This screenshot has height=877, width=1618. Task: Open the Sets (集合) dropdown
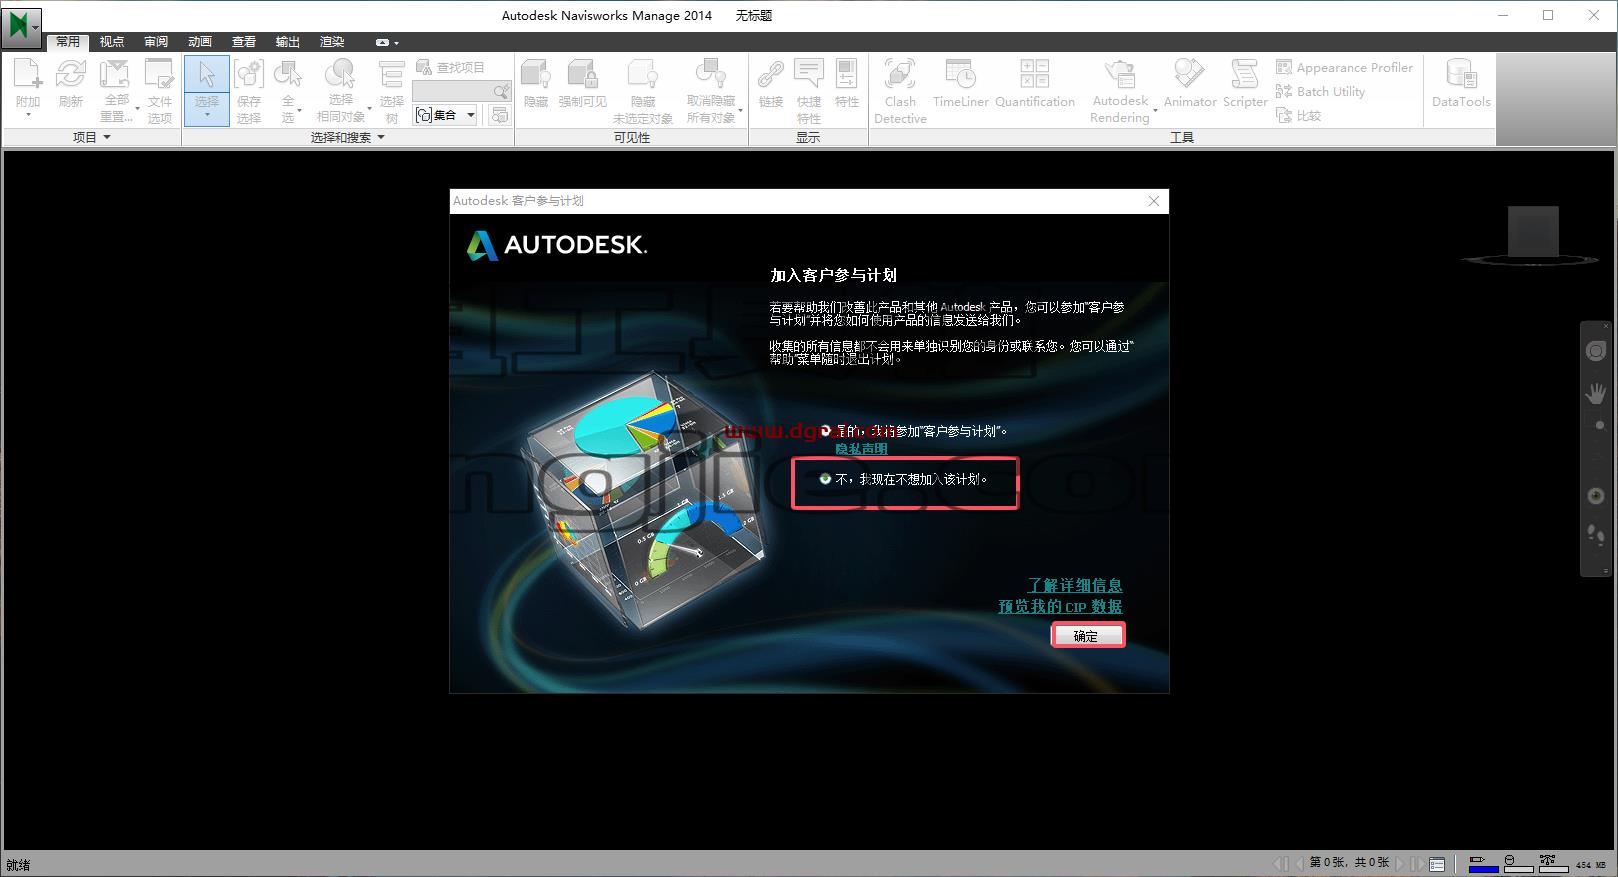click(x=470, y=115)
